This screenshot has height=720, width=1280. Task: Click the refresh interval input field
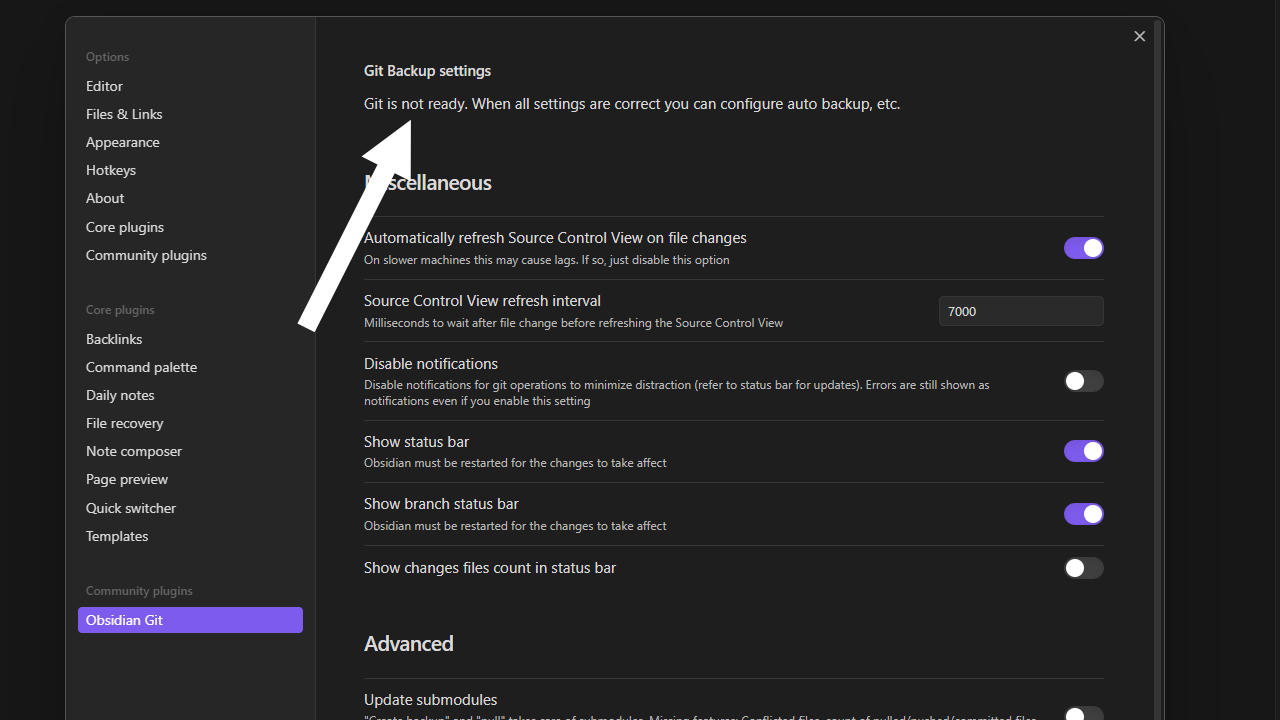(1020, 311)
